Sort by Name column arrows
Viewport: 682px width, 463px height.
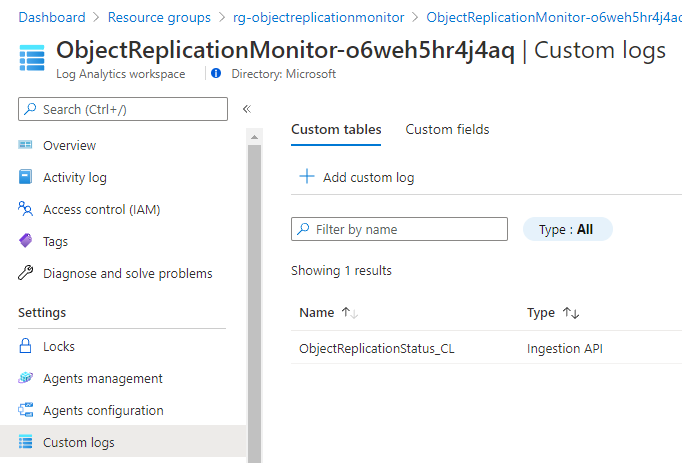click(349, 312)
